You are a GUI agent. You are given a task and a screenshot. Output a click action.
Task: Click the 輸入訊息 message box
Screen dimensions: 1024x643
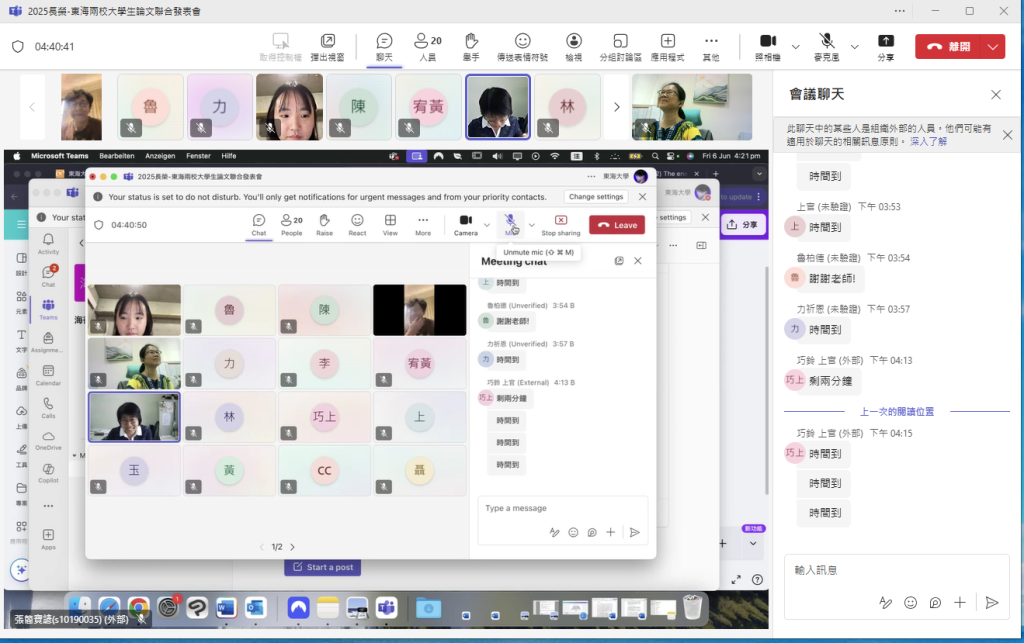(897, 571)
